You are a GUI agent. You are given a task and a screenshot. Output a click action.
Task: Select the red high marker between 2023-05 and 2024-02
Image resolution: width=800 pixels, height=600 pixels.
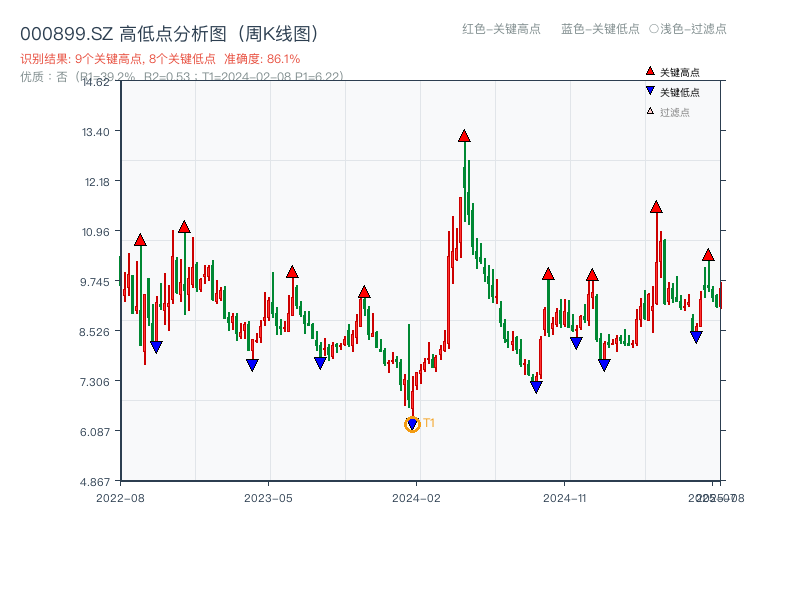[x=364, y=292]
